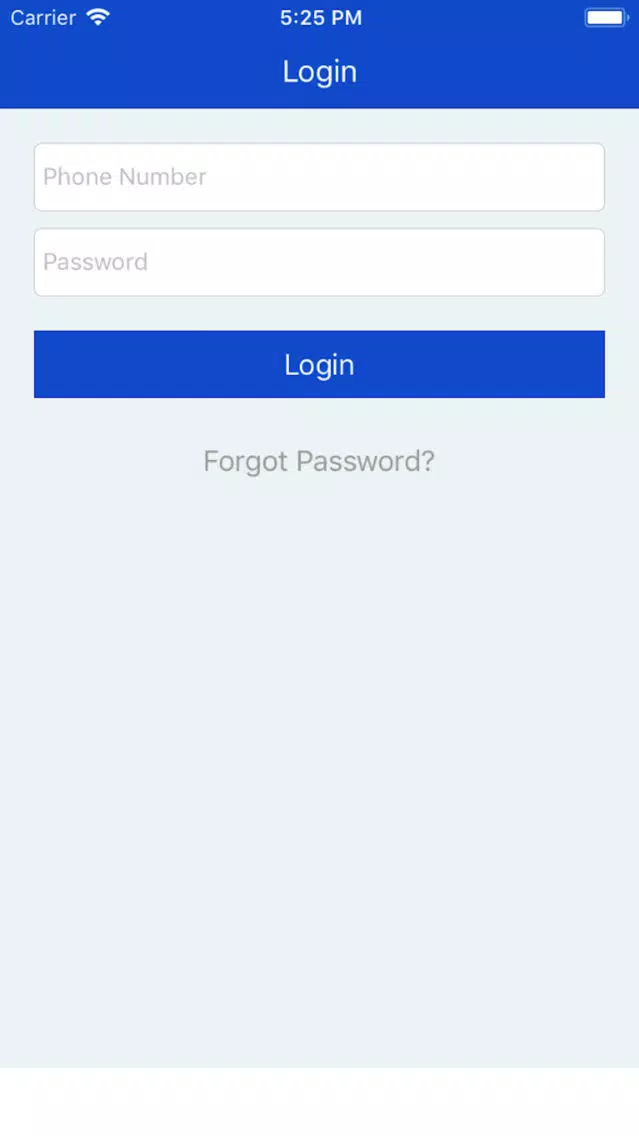Open the Forgot Password? link
The image size is (639, 1136).
point(319,461)
